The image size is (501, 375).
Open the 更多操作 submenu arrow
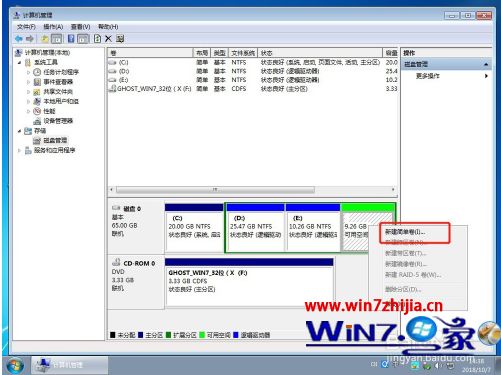tap(486, 76)
